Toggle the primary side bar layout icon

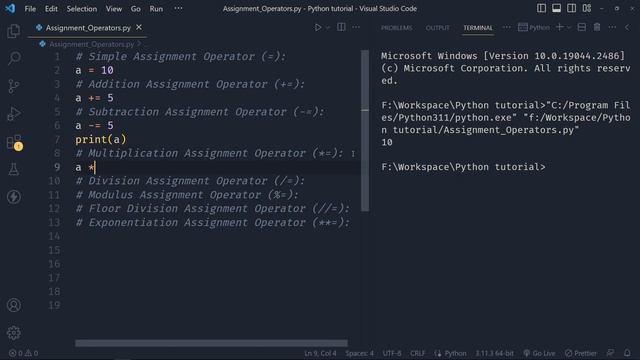tap(541, 8)
